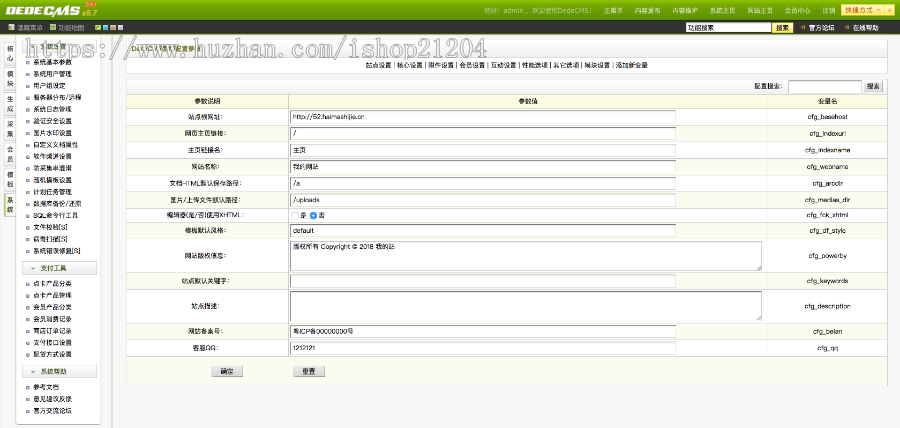The image size is (900, 428).
Task: Open 内容维护 in the top navigation
Action: 685,10
